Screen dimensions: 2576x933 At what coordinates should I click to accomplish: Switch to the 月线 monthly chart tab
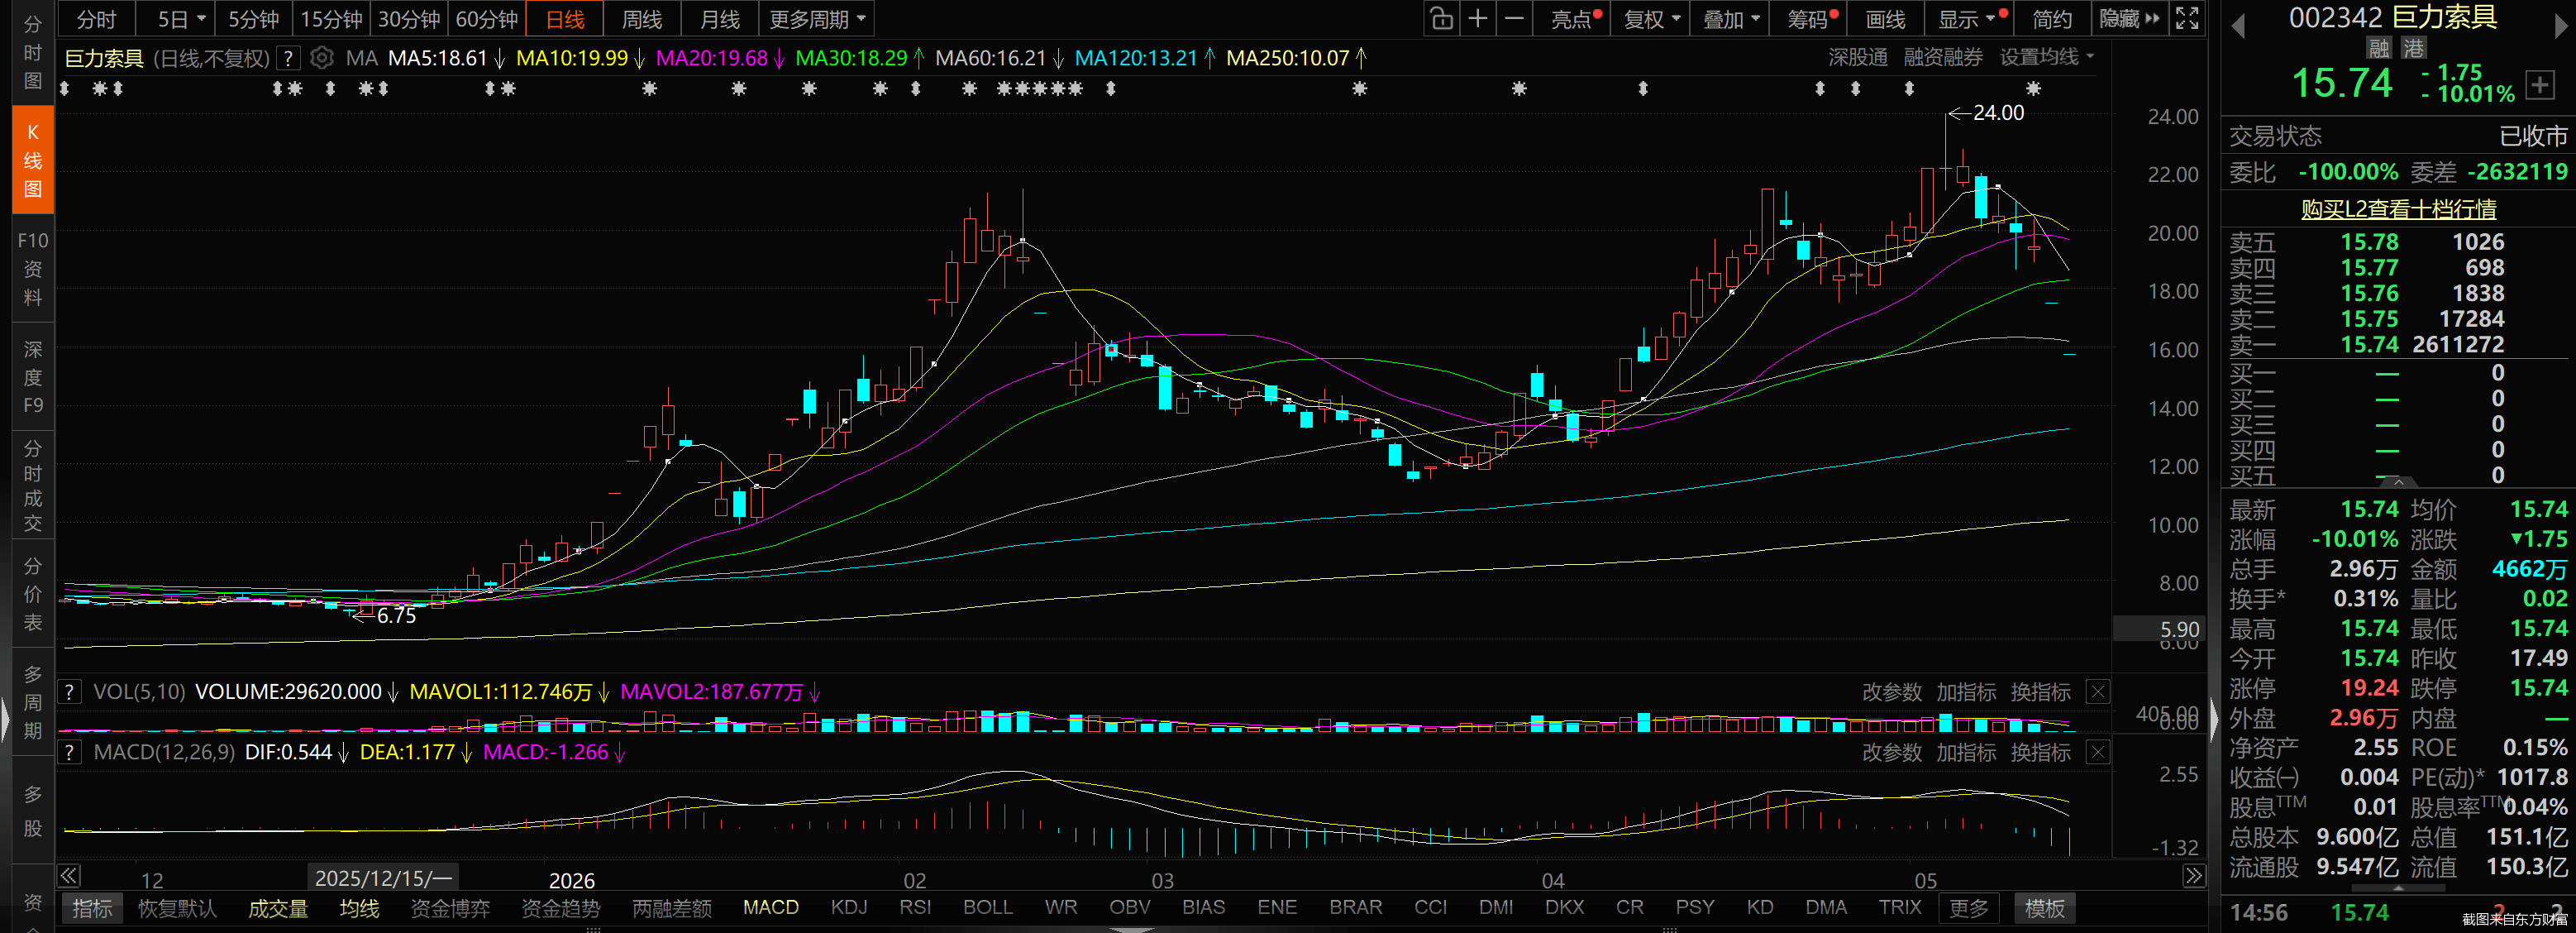[720, 19]
